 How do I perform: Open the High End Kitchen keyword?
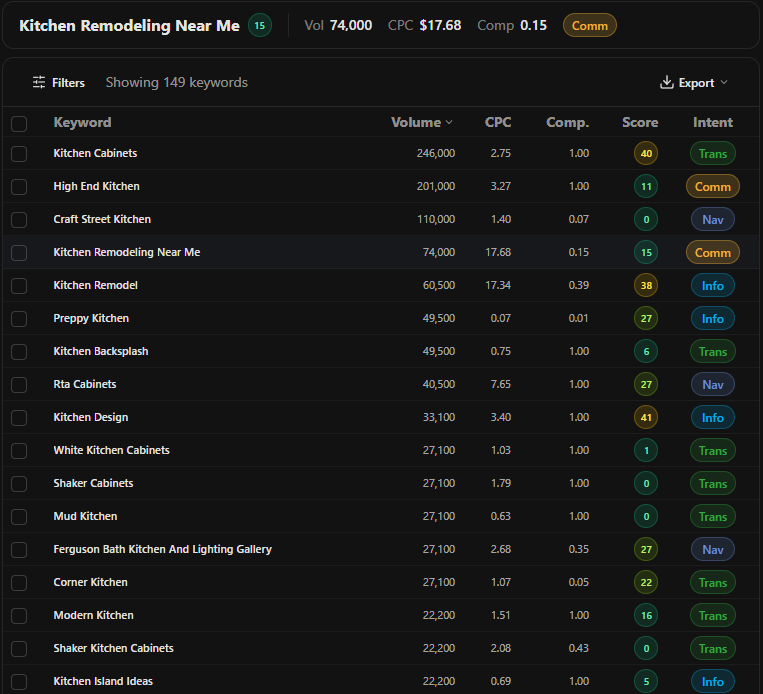tap(96, 186)
